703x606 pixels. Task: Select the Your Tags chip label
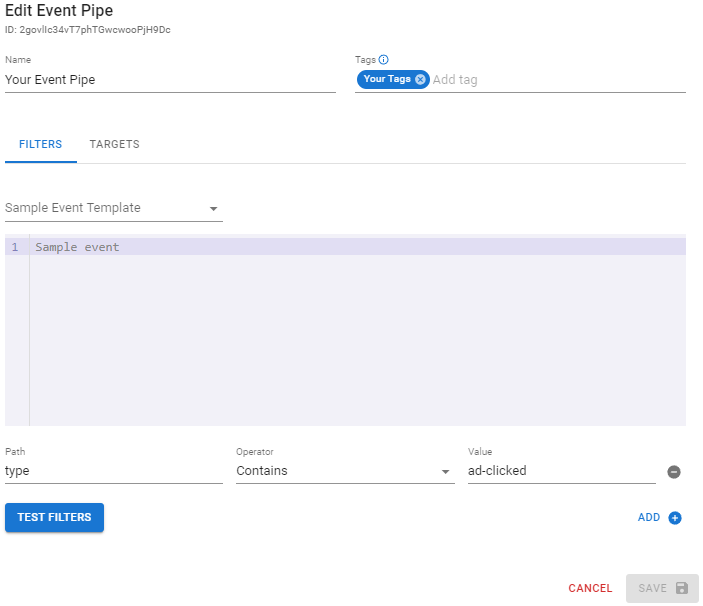(x=387, y=79)
